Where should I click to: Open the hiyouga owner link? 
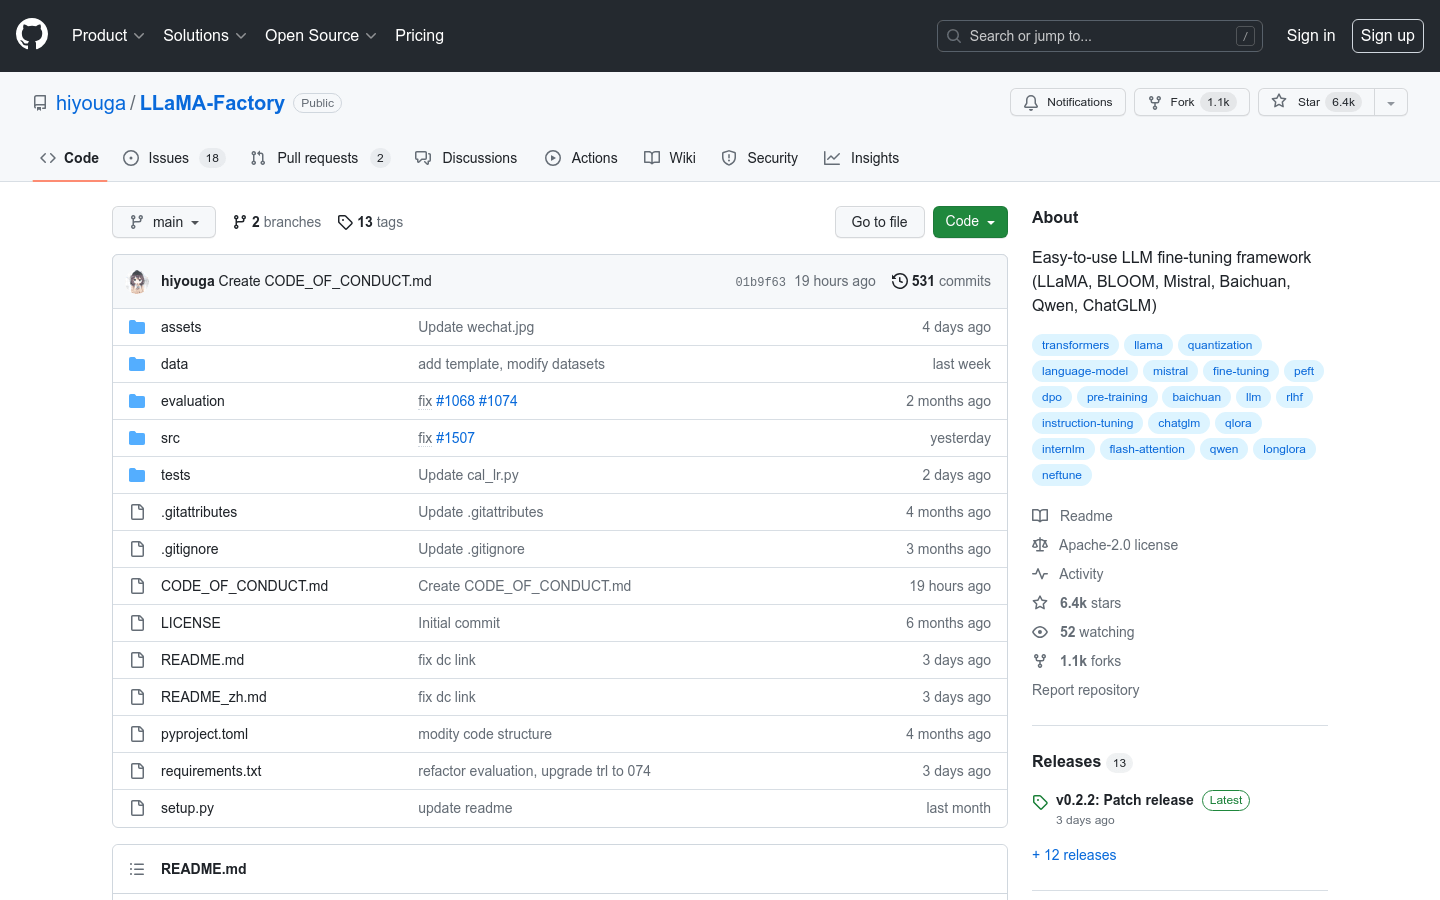pos(91,103)
